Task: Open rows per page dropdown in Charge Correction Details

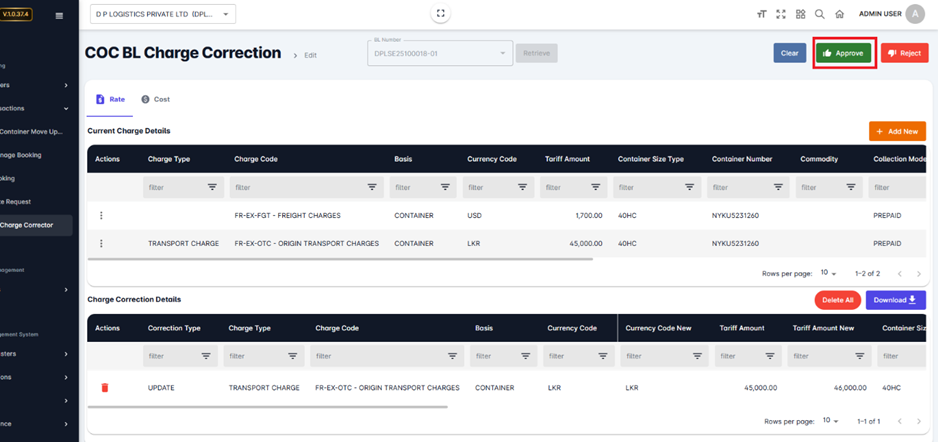Action: 829,422
